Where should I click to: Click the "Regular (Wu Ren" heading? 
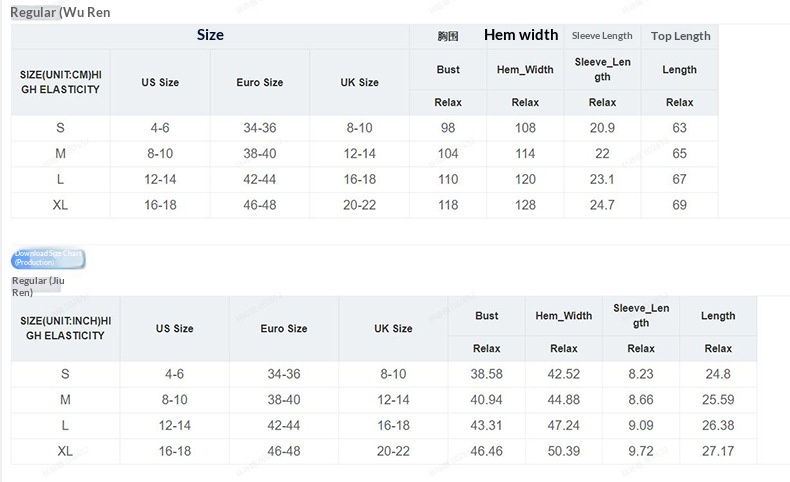[60, 12]
